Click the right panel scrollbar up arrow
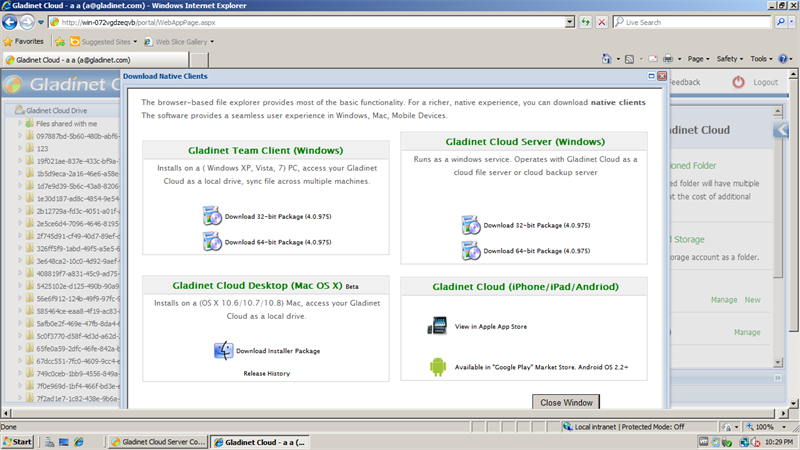 click(778, 111)
